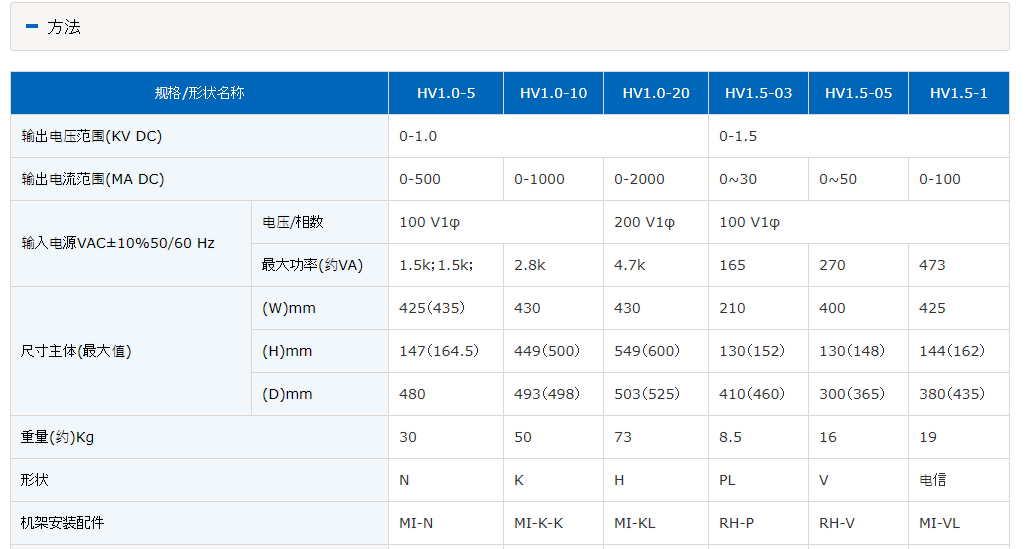Click the 方法 section header title

click(x=64, y=27)
